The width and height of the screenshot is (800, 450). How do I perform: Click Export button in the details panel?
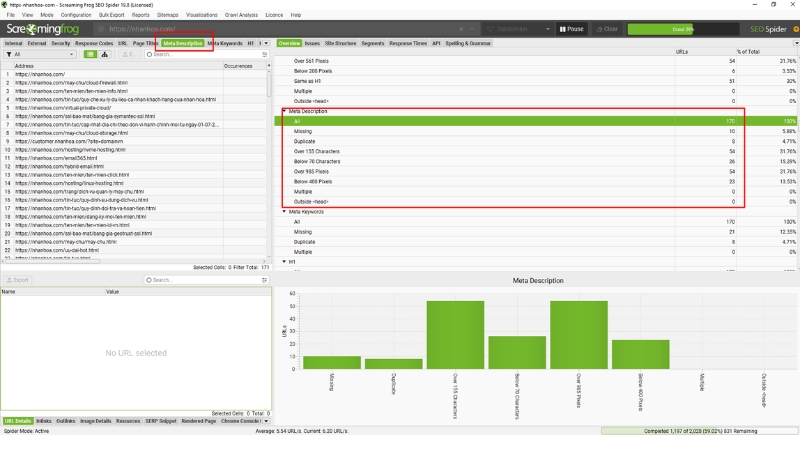click(18, 280)
